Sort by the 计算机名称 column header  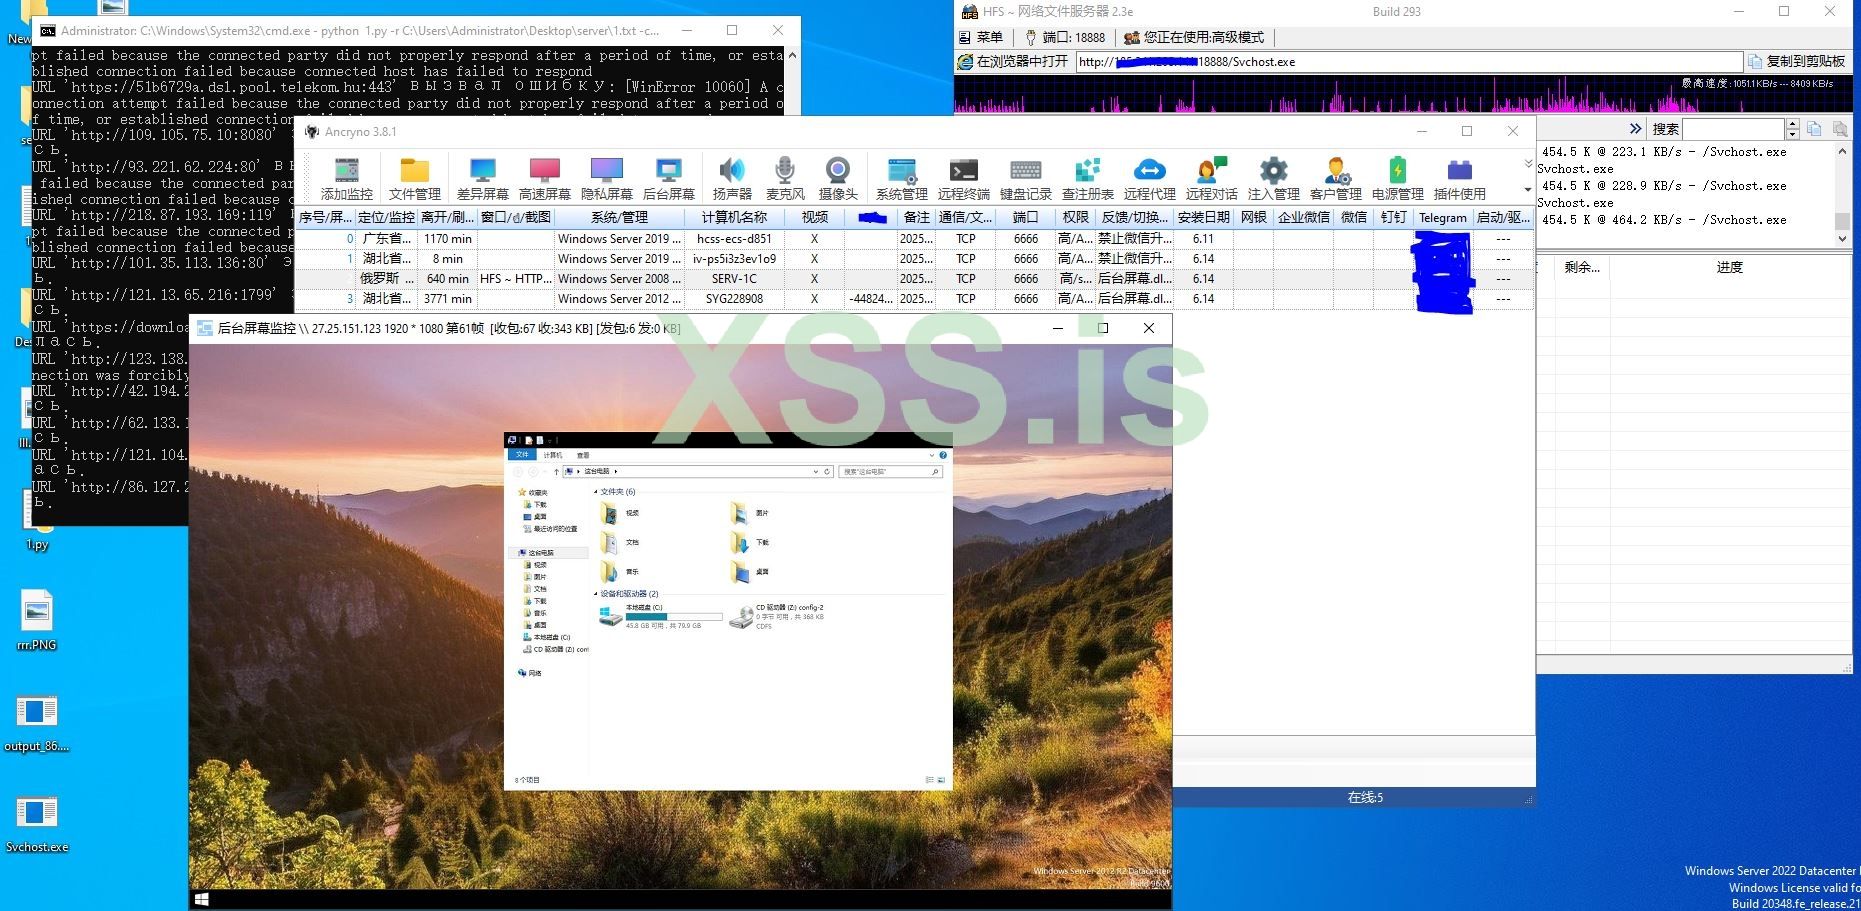[734, 217]
